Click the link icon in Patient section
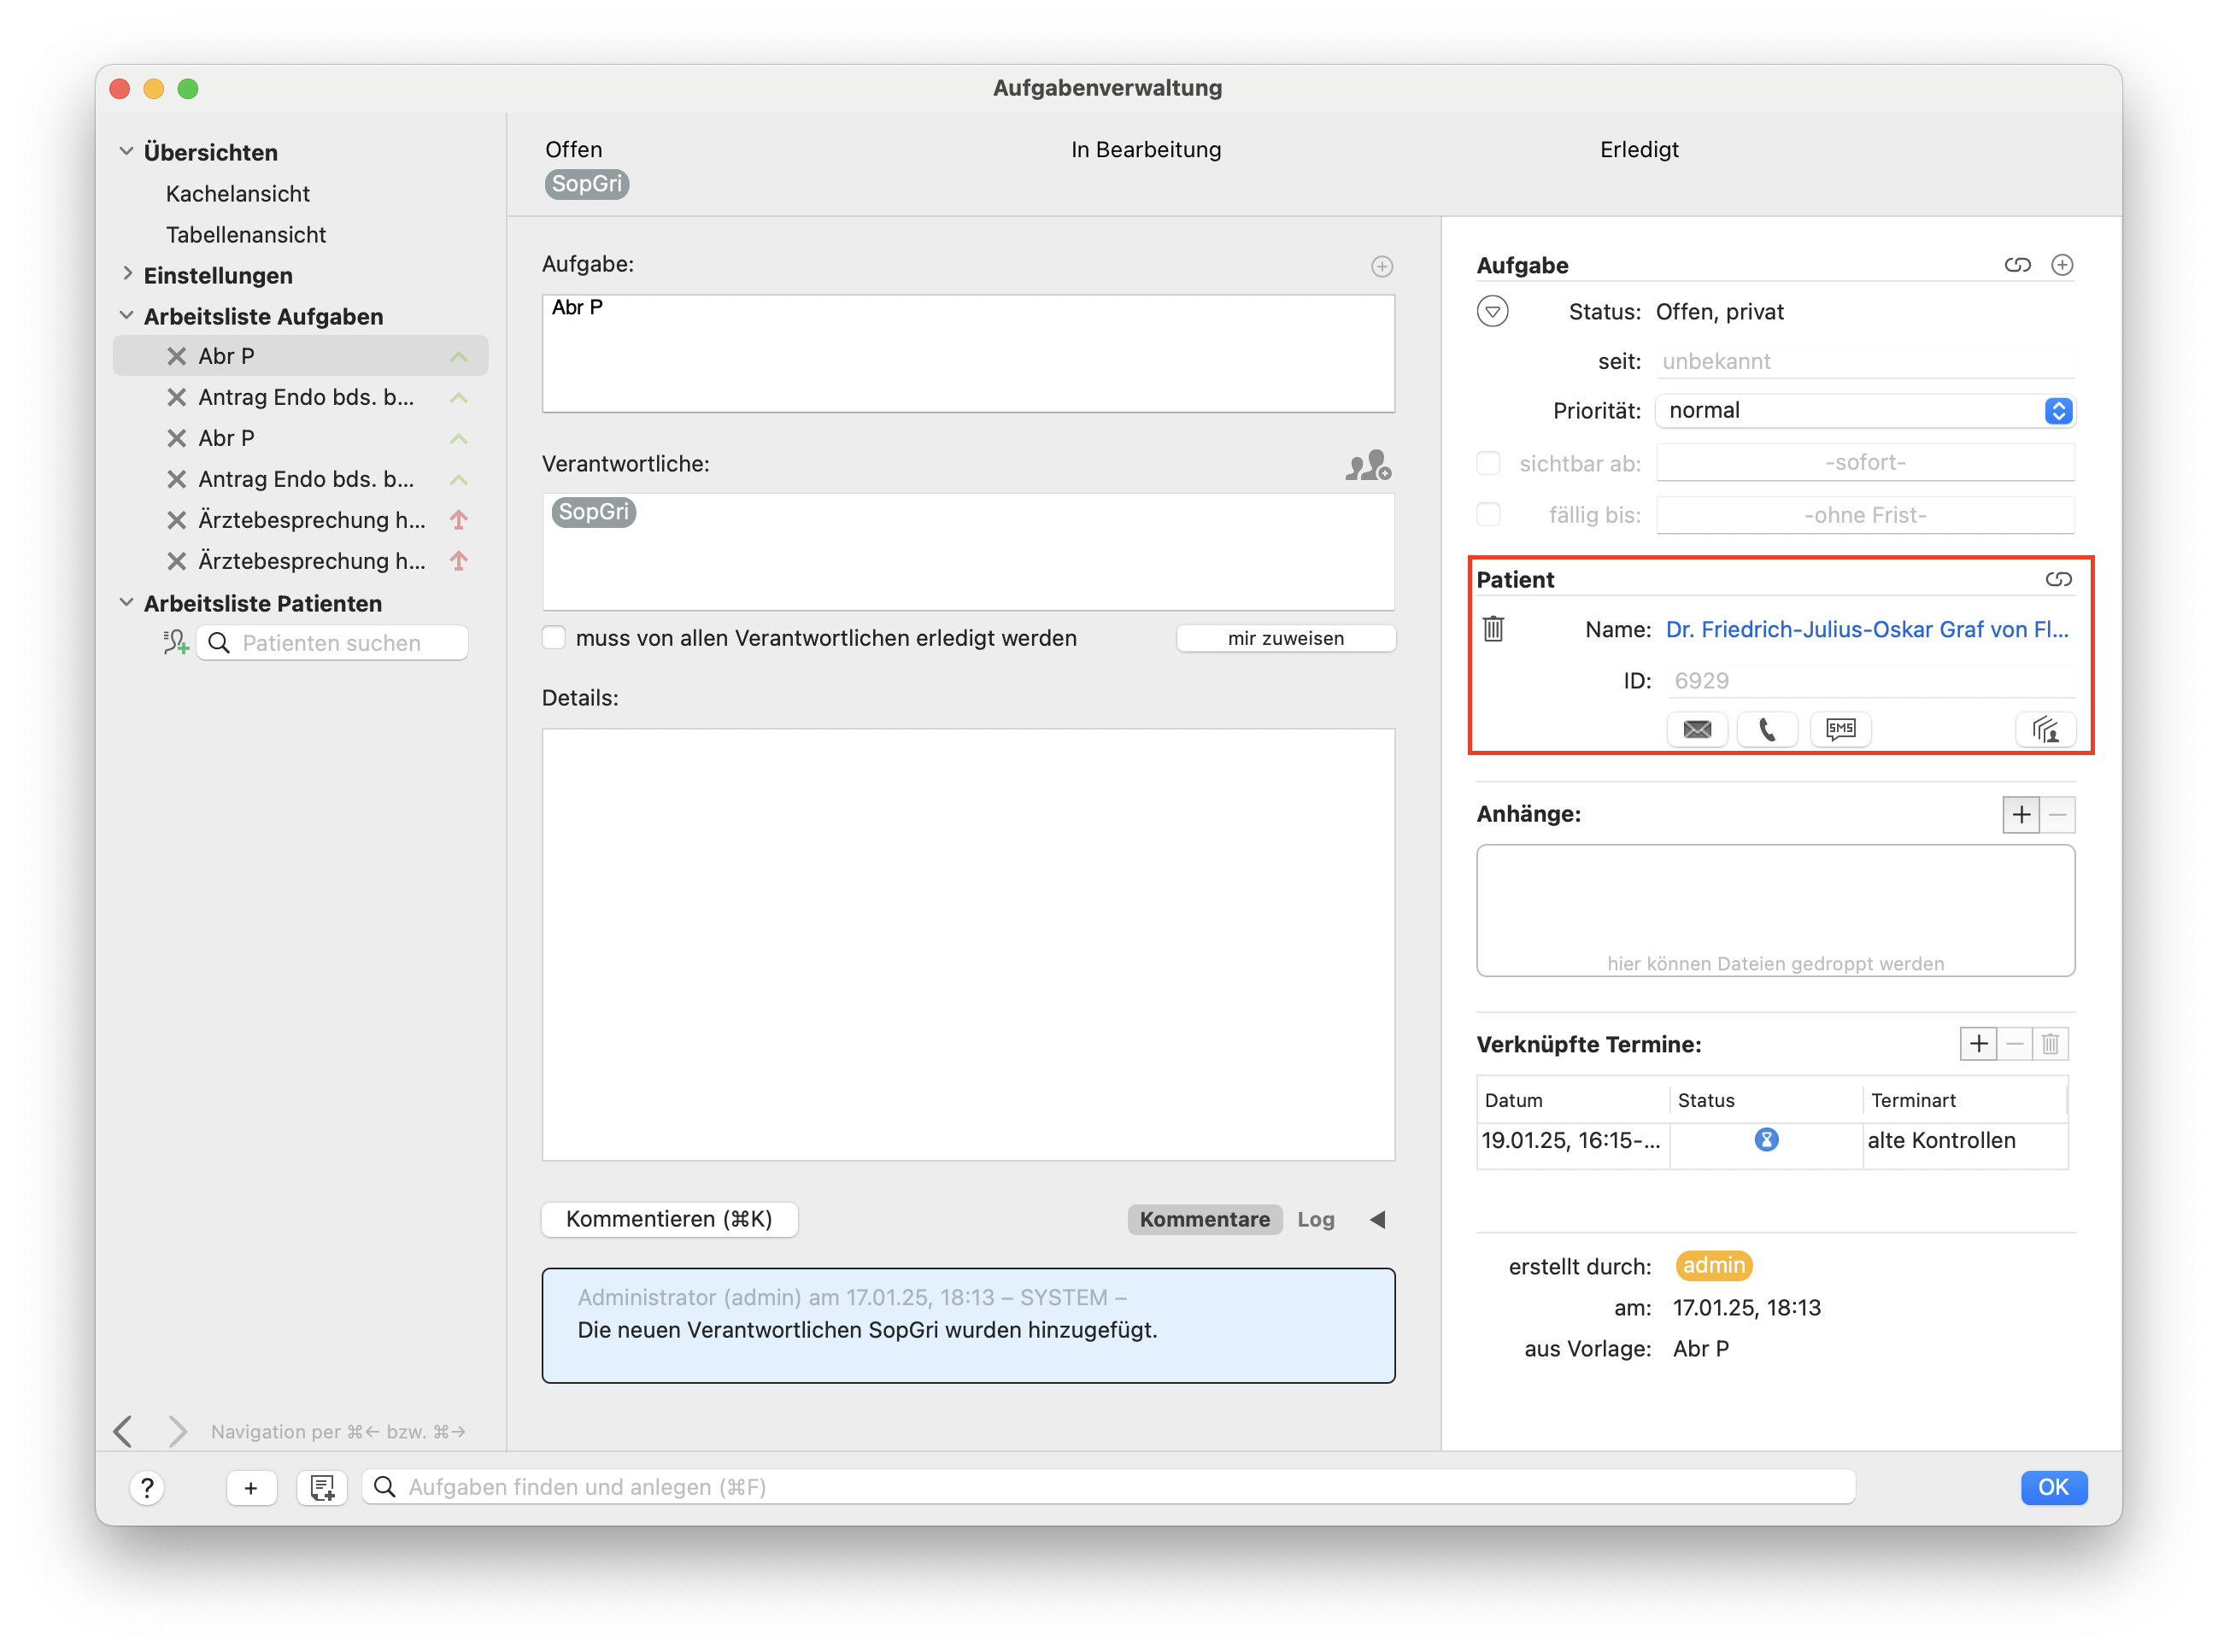Screen dimensions: 2218x1652 coord(2058,579)
